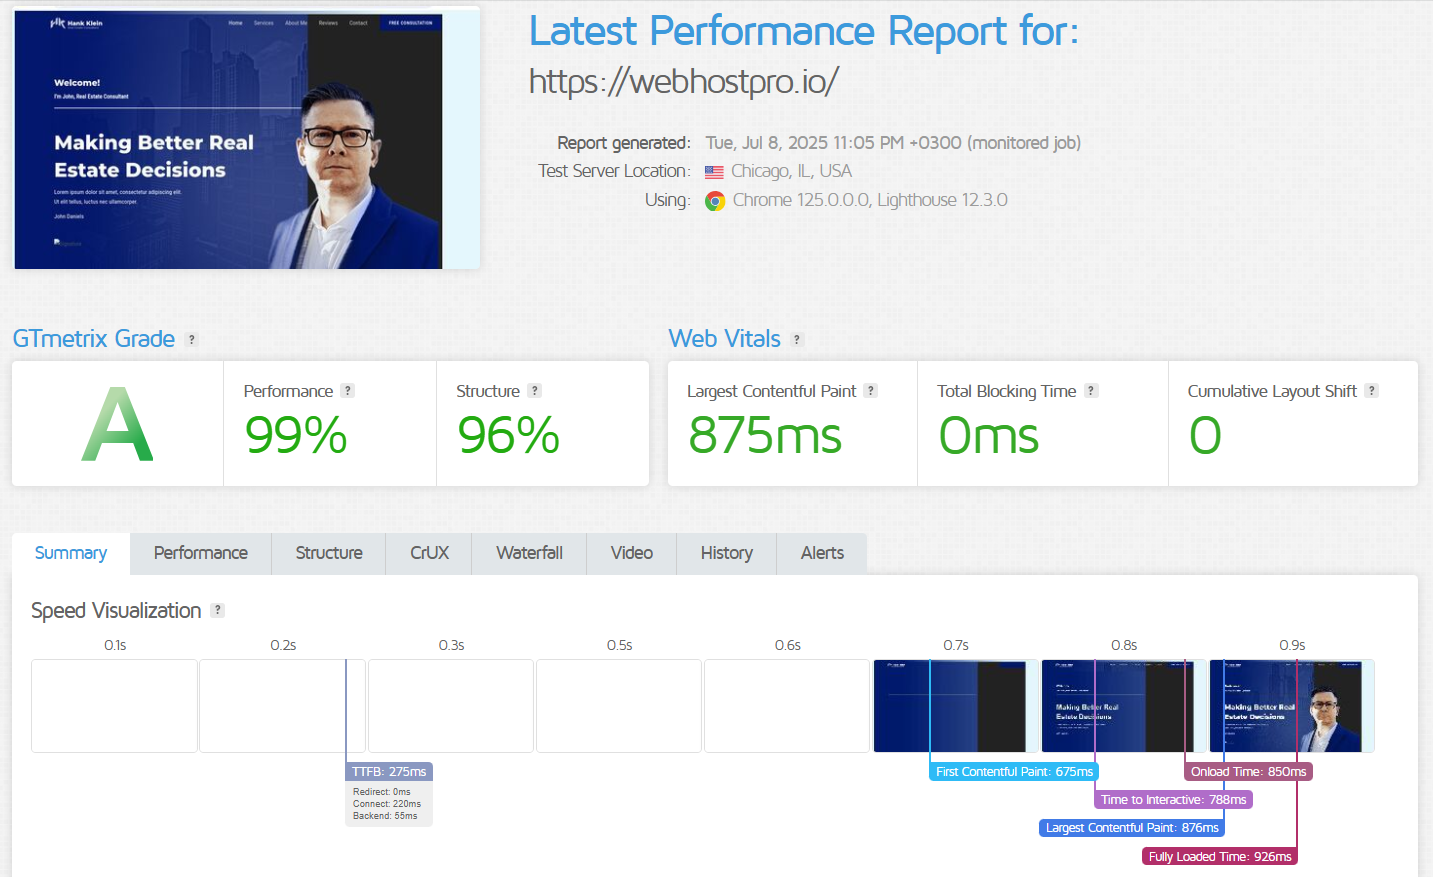Click help icon beside Speed Visualization heading
The image size is (1433, 877).
(218, 611)
